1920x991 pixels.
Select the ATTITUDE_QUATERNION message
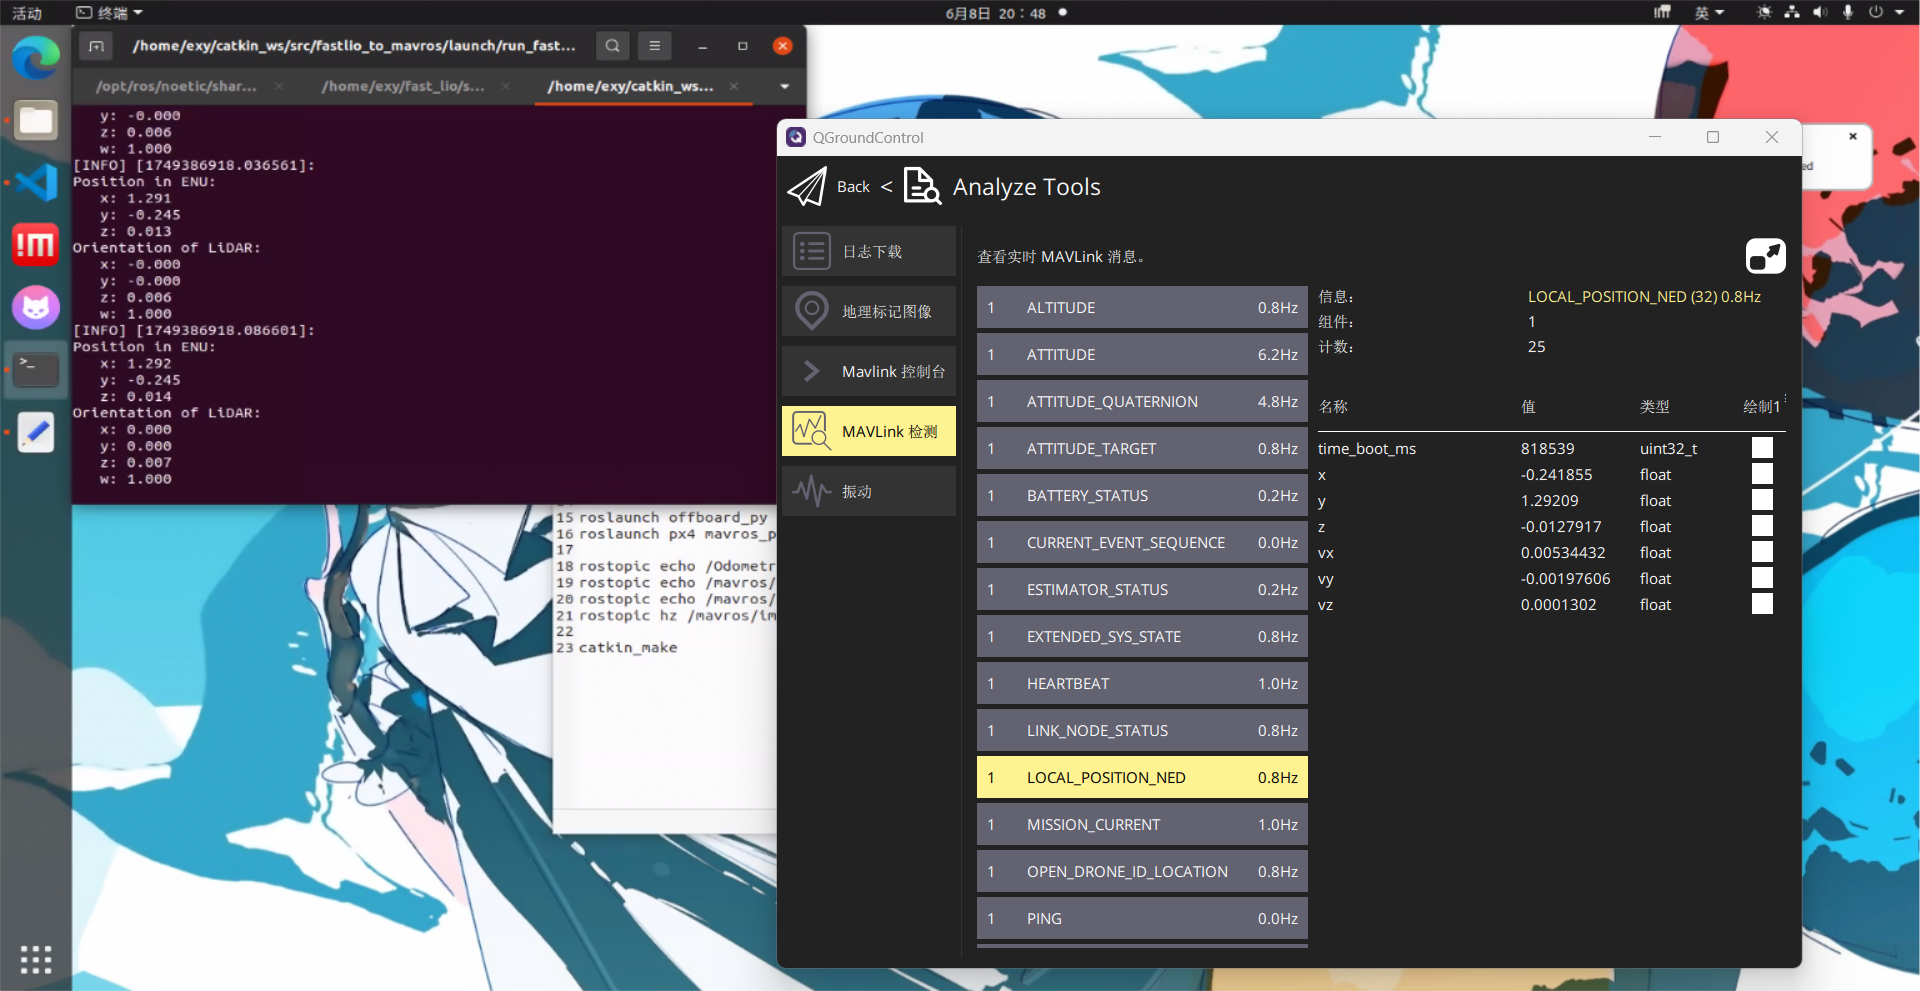[1142, 401]
